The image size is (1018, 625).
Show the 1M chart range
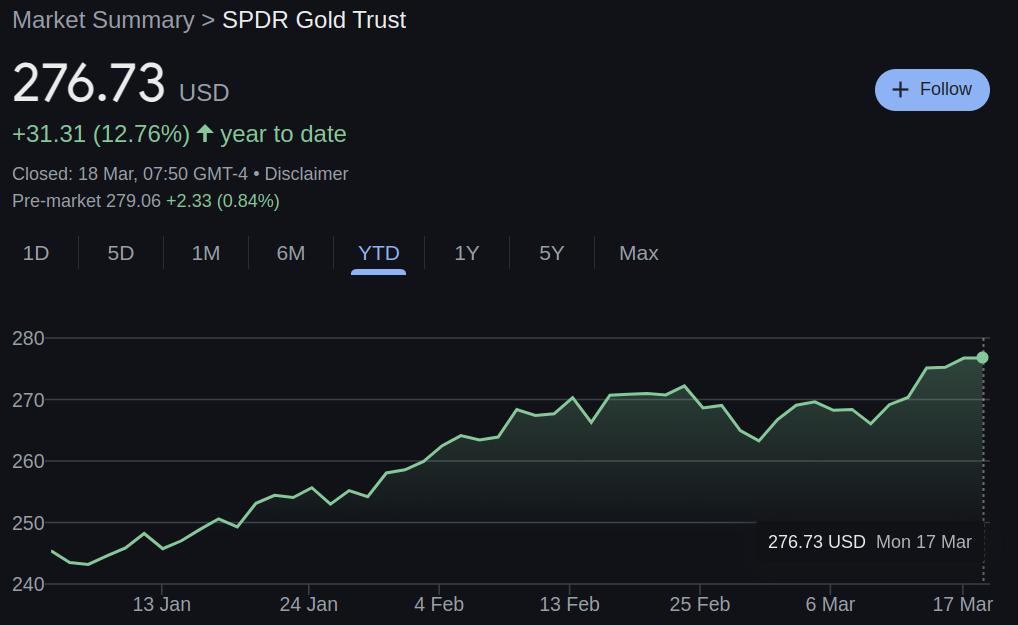pos(206,253)
